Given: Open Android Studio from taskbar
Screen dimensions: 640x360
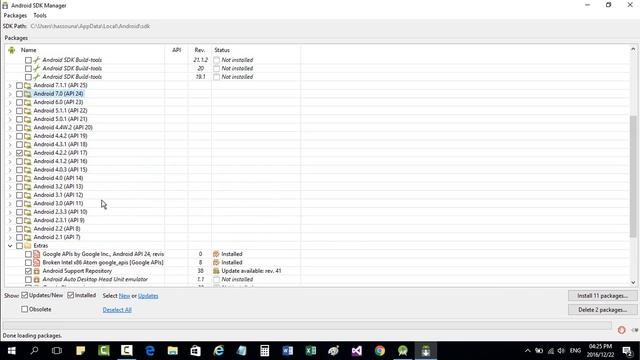Looking at the screenshot, I should [403, 351].
